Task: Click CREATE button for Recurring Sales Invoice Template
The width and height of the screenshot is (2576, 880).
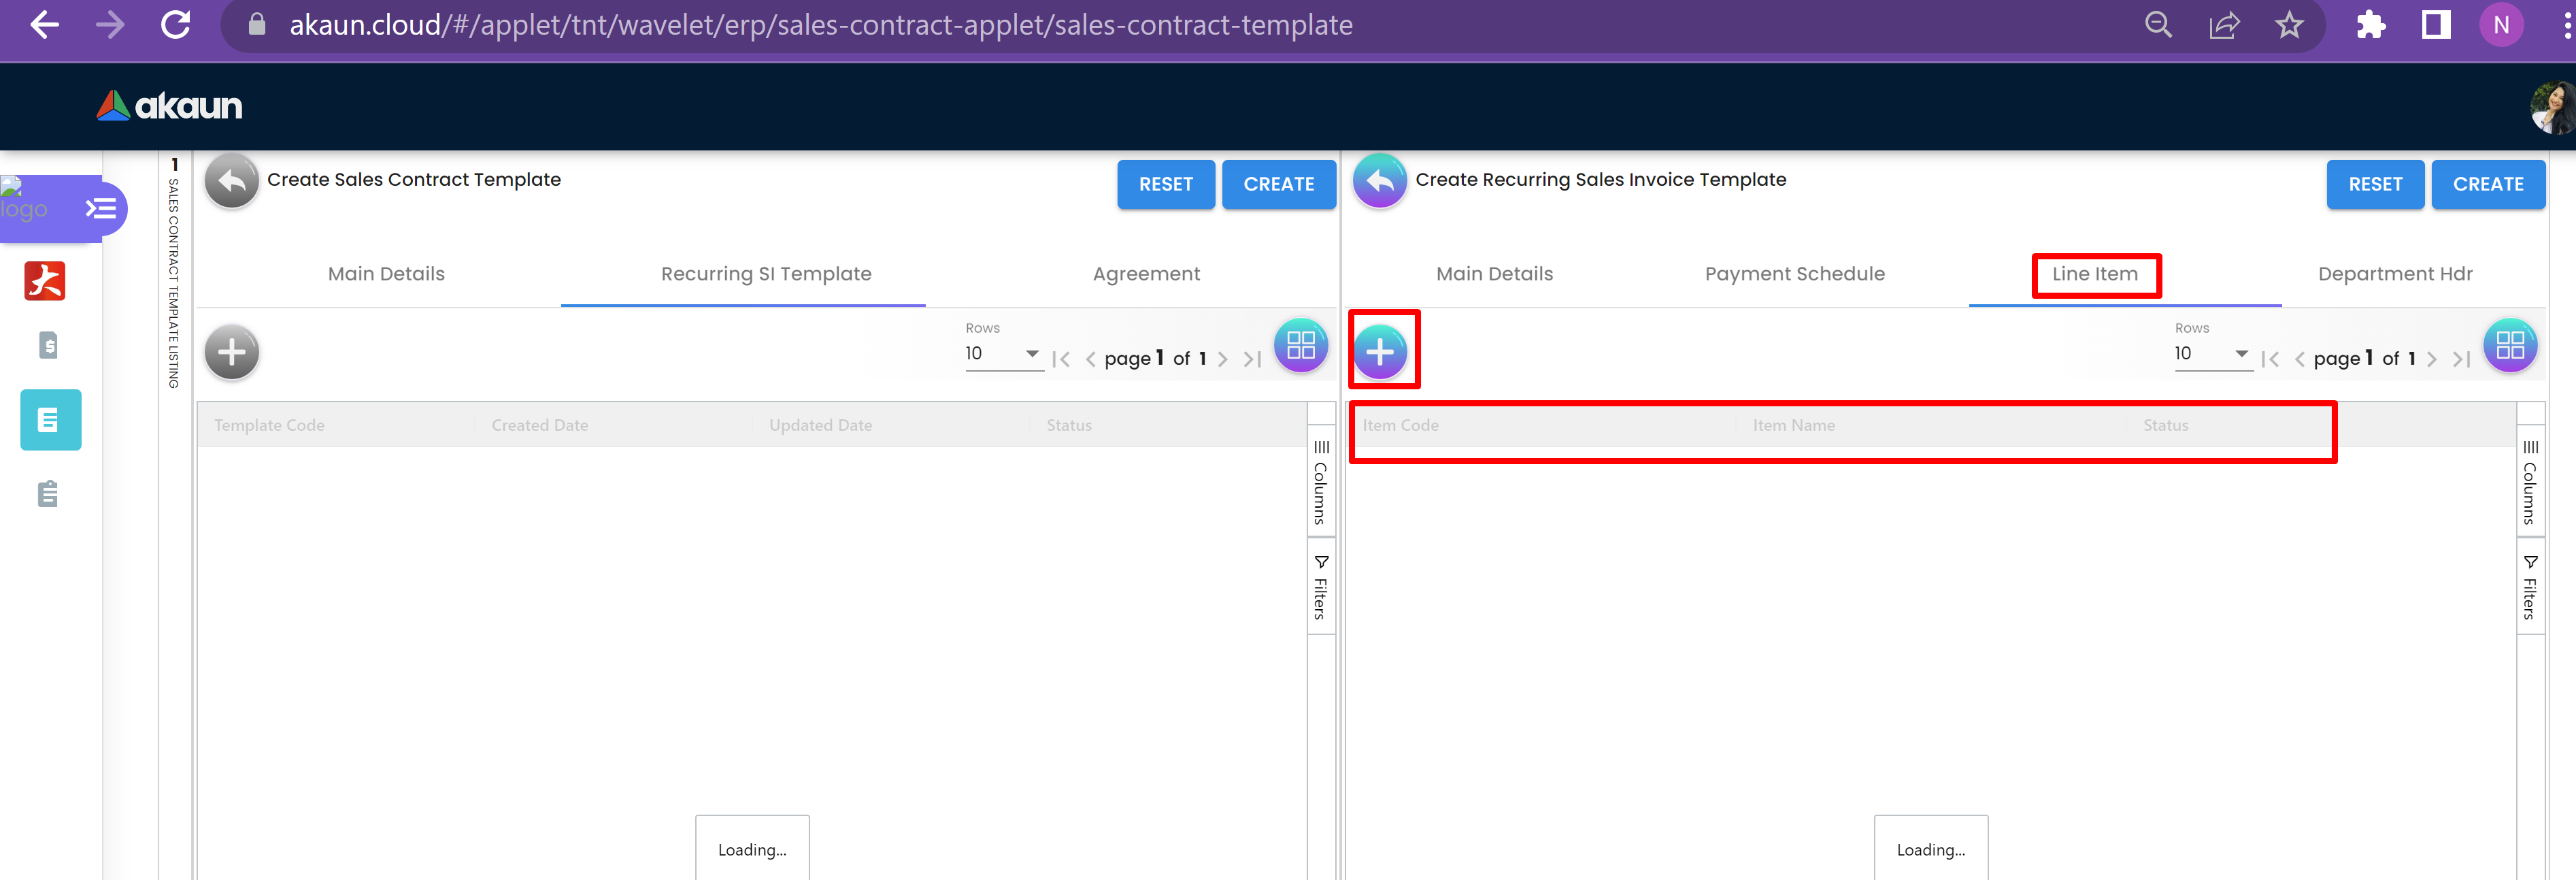Action: pyautogui.click(x=2487, y=185)
